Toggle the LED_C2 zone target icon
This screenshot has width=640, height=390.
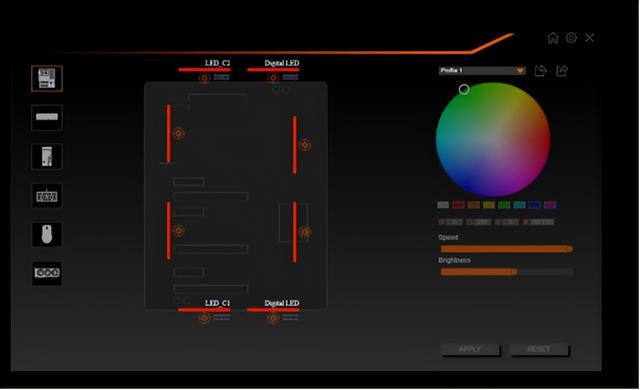tap(204, 78)
